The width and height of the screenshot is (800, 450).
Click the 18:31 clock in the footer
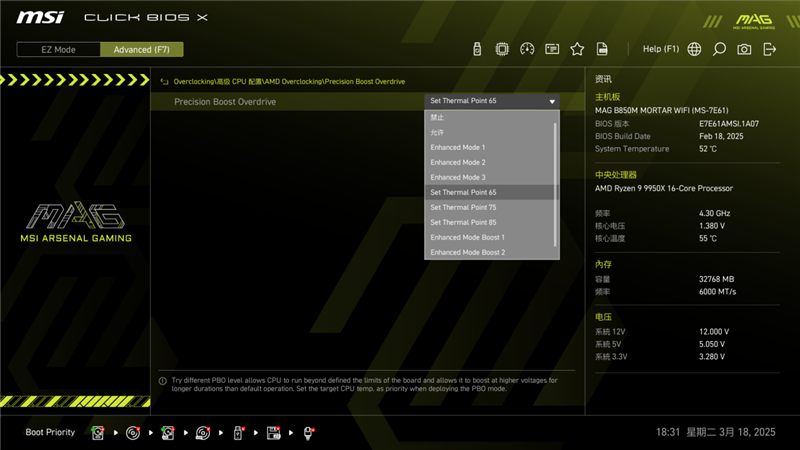tap(668, 432)
